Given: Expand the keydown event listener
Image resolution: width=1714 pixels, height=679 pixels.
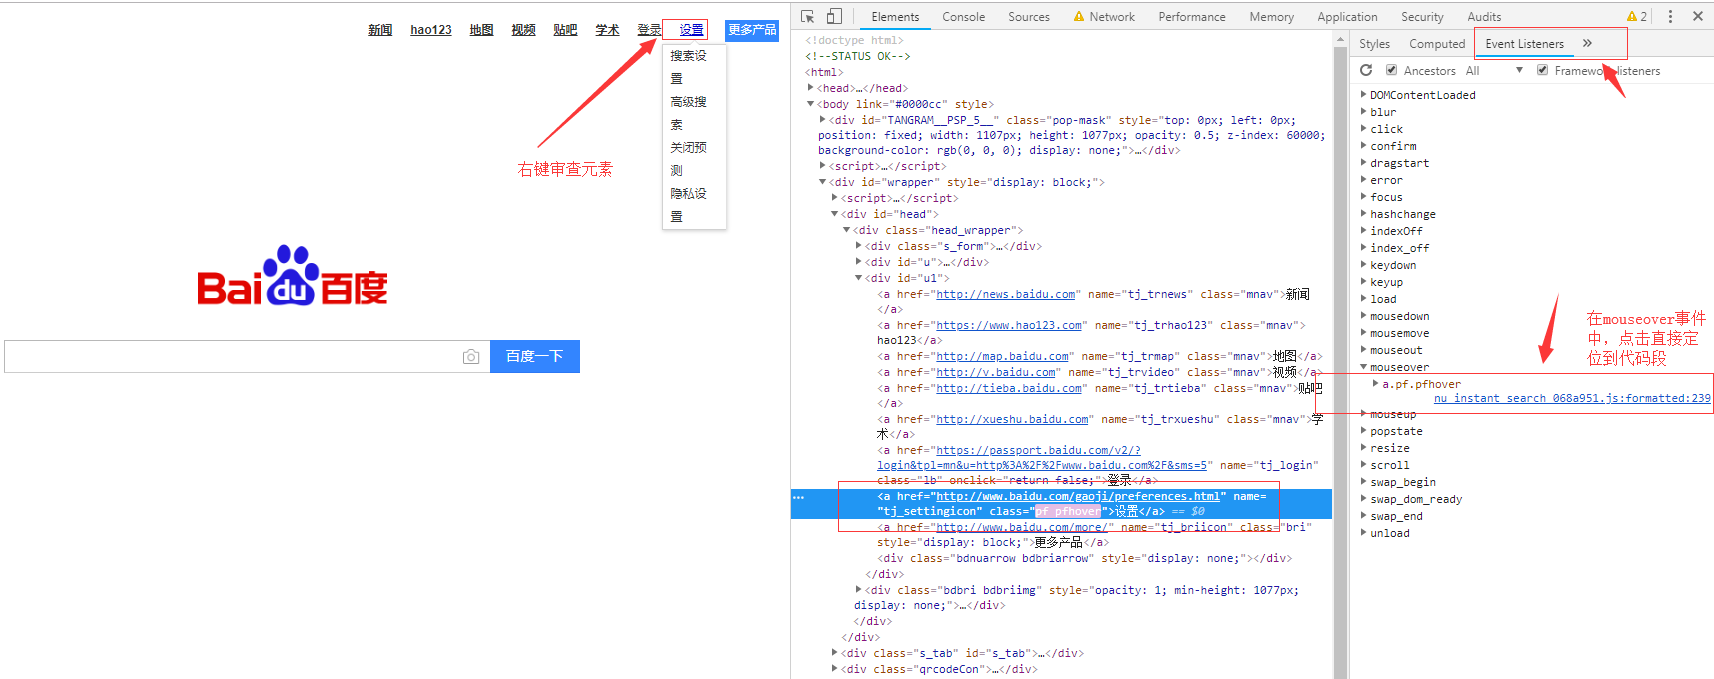Looking at the screenshot, I should [1364, 265].
